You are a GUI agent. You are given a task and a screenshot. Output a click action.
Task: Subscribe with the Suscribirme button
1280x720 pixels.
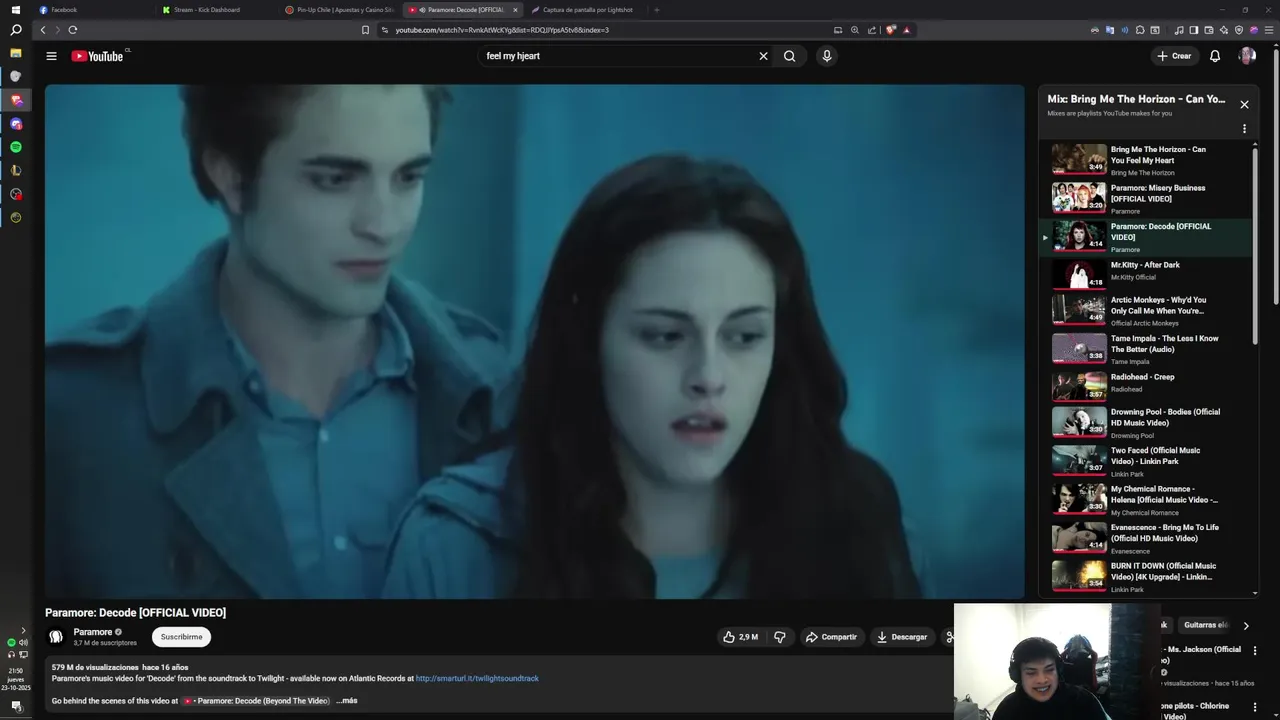coord(181,637)
